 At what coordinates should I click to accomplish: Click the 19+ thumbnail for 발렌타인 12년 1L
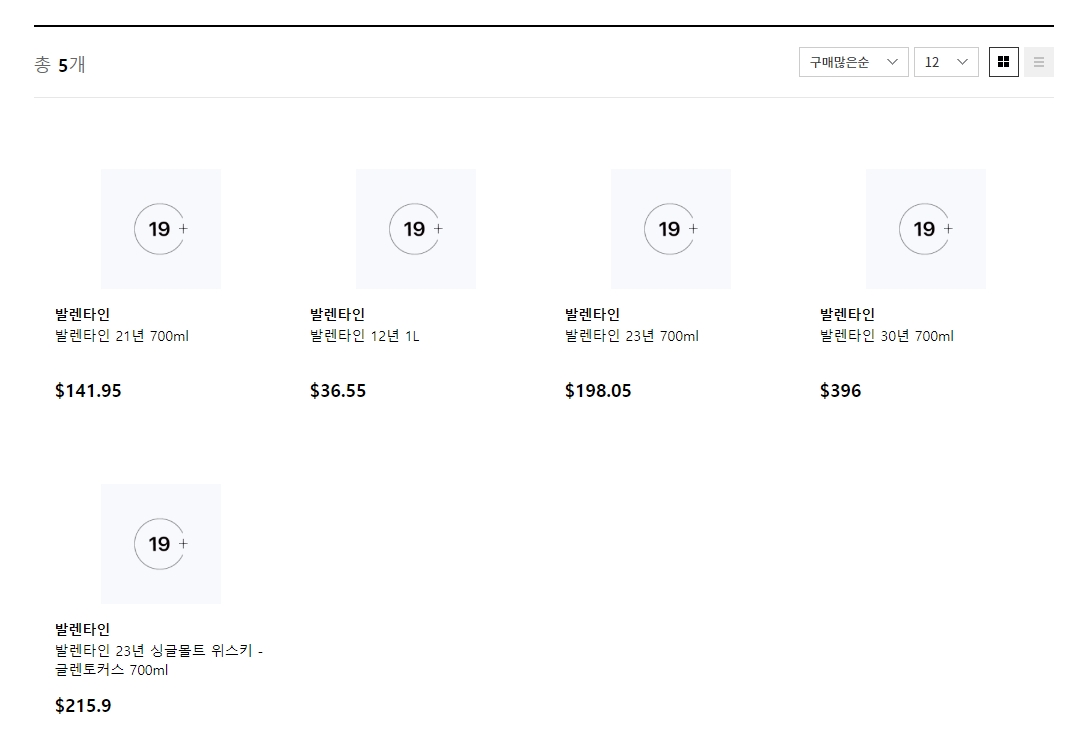click(x=416, y=229)
